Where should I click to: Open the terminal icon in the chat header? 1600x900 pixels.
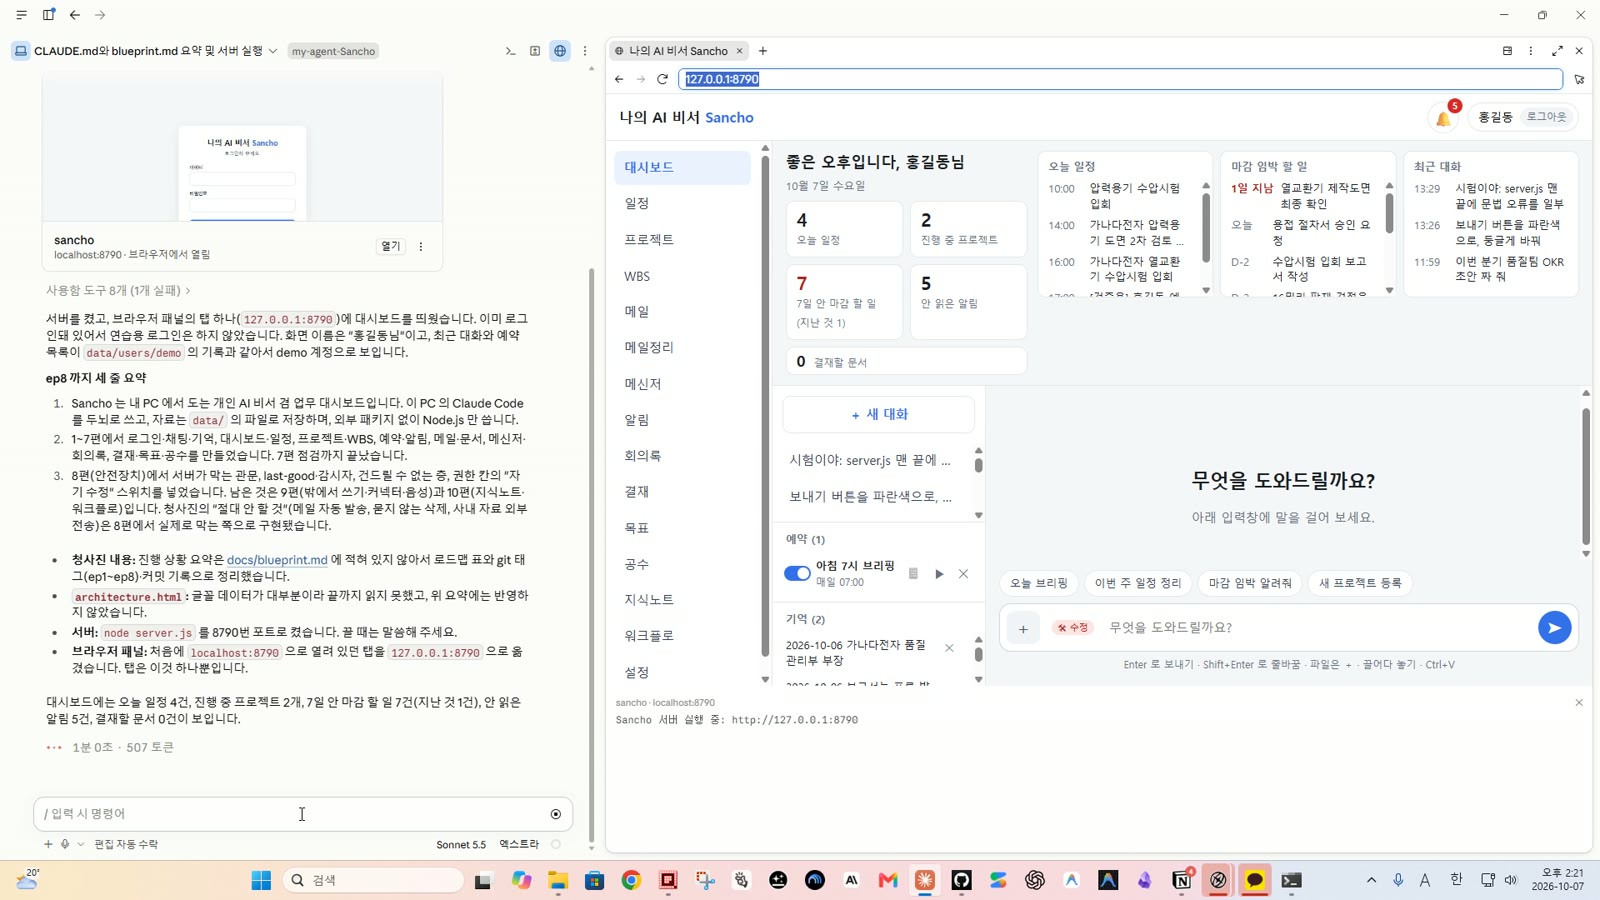(510, 51)
